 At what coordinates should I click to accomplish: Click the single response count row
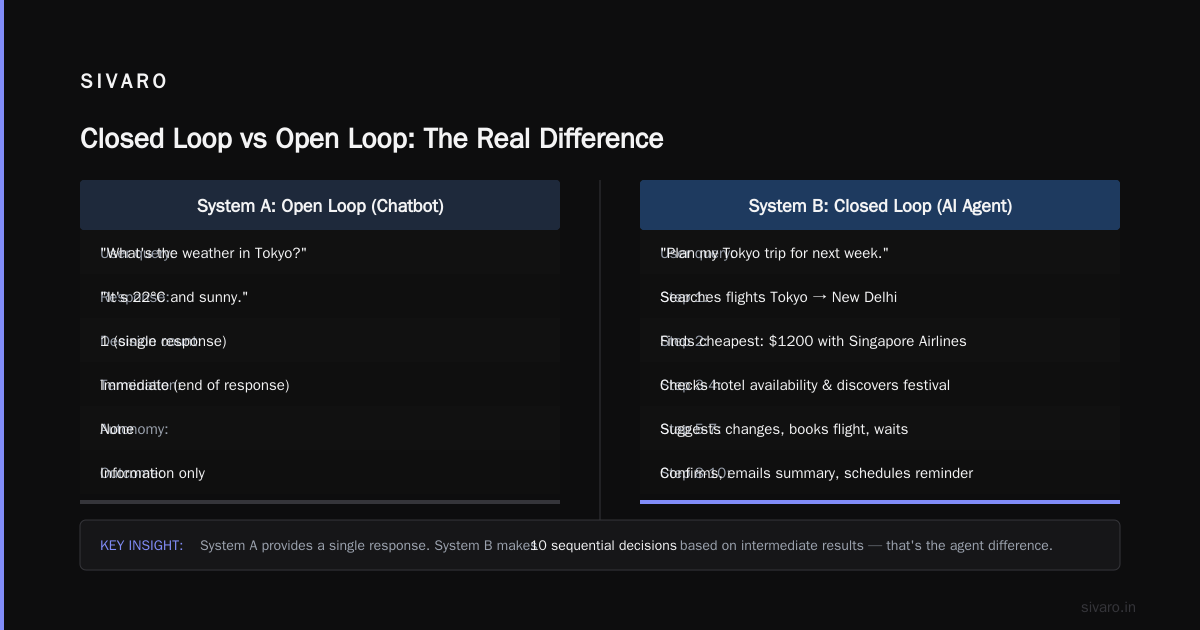pyautogui.click(x=320, y=341)
